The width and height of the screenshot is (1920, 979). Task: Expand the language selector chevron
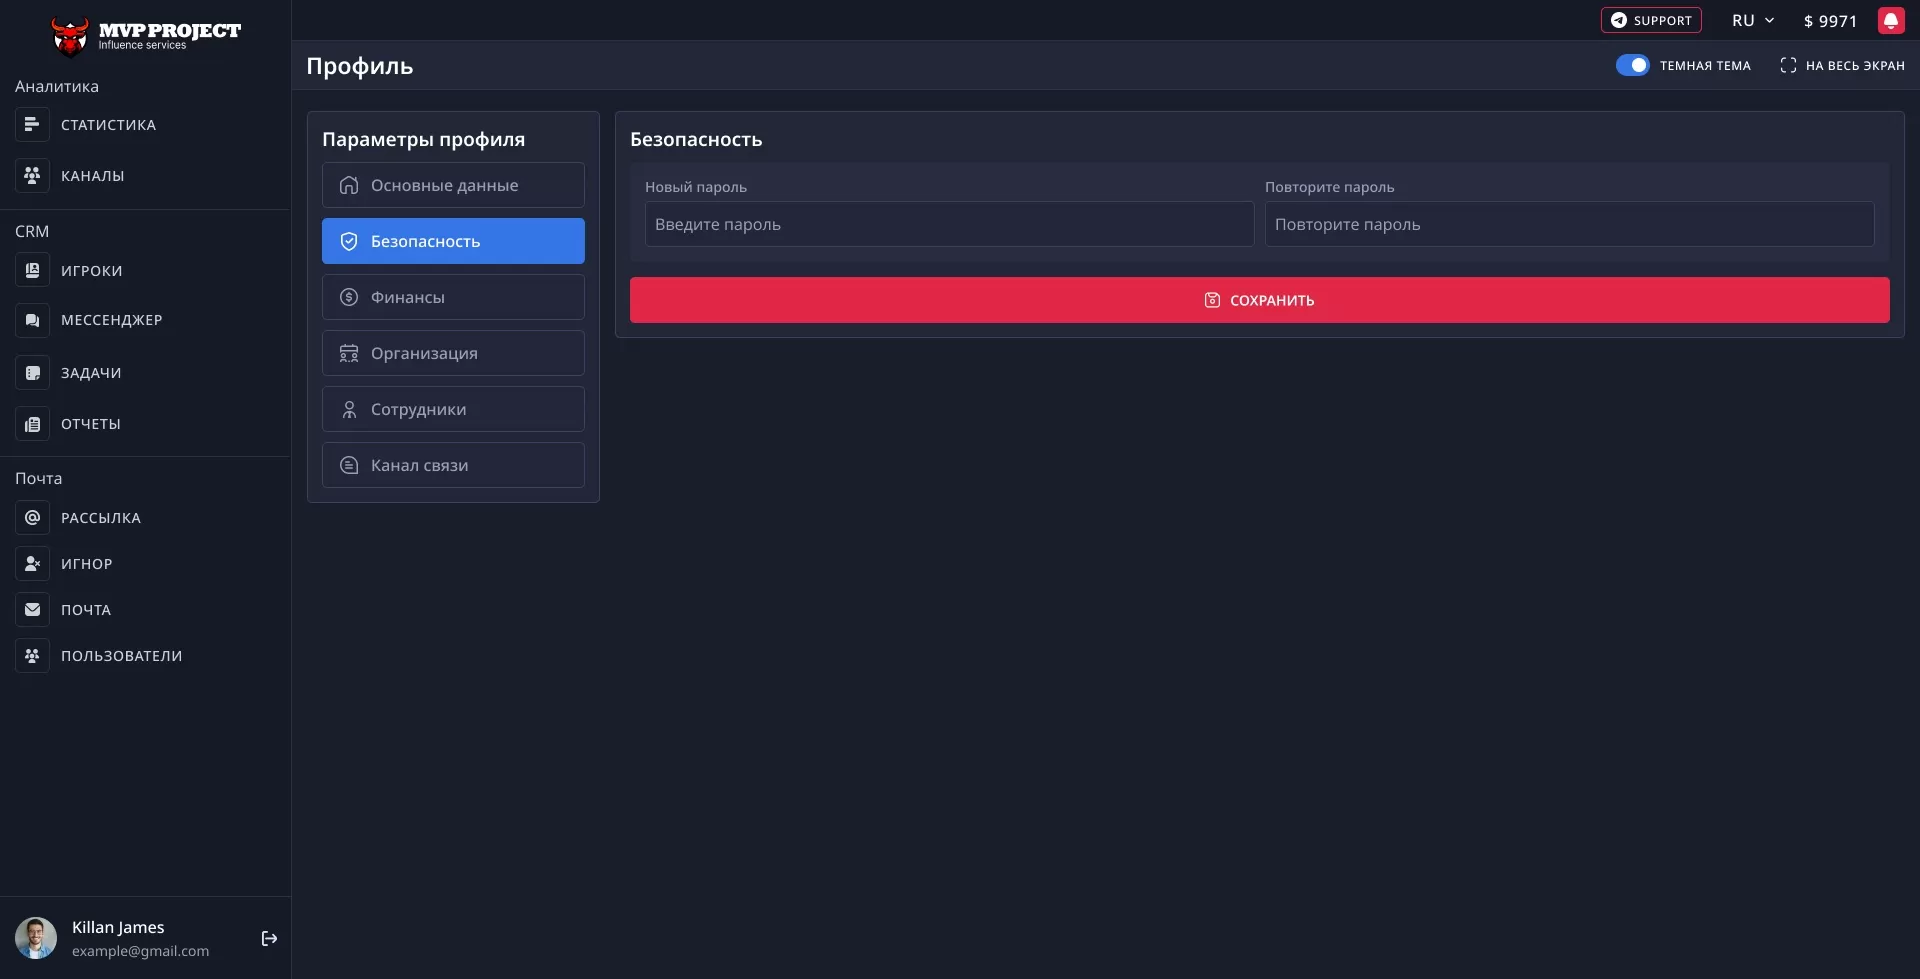click(x=1768, y=20)
